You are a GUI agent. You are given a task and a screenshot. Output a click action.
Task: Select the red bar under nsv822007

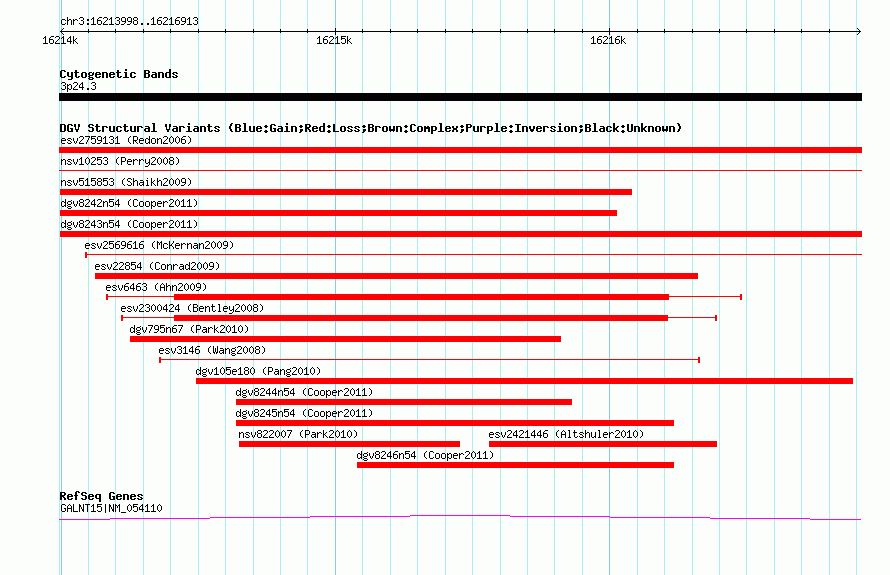349,444
